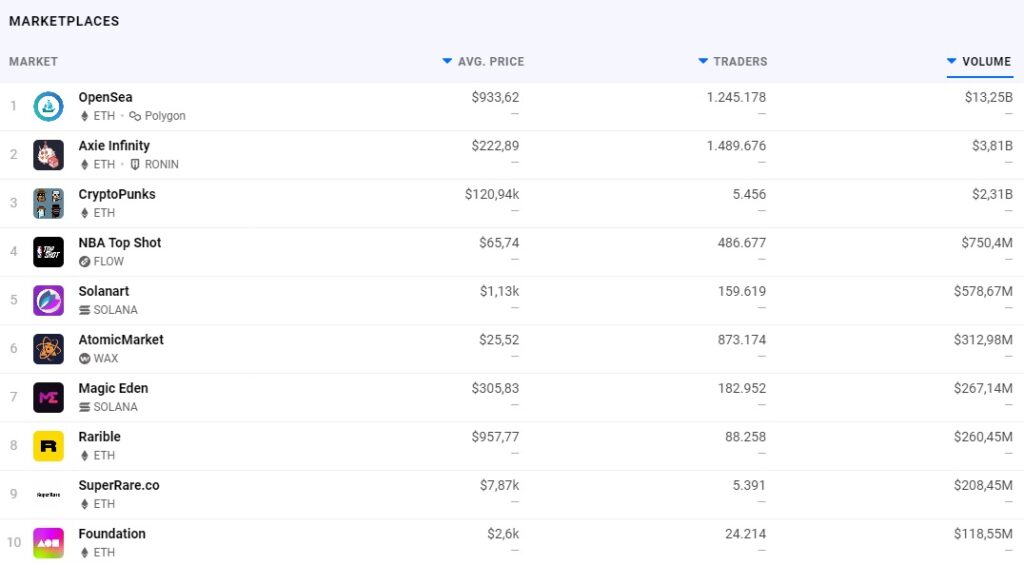This screenshot has height=565, width=1024.
Task: Click the yellow Rarible icon
Action: [x=48, y=446]
